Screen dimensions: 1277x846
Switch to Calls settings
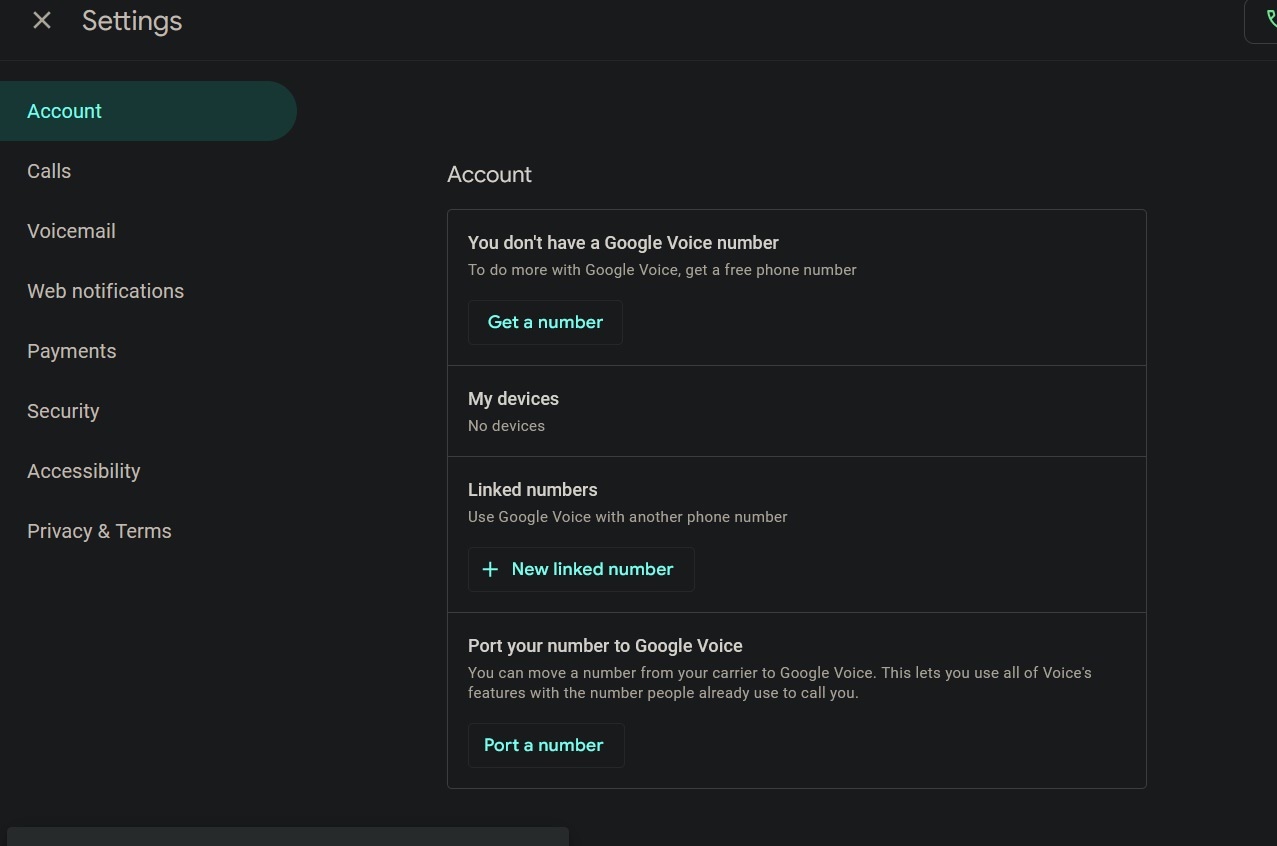tap(49, 171)
